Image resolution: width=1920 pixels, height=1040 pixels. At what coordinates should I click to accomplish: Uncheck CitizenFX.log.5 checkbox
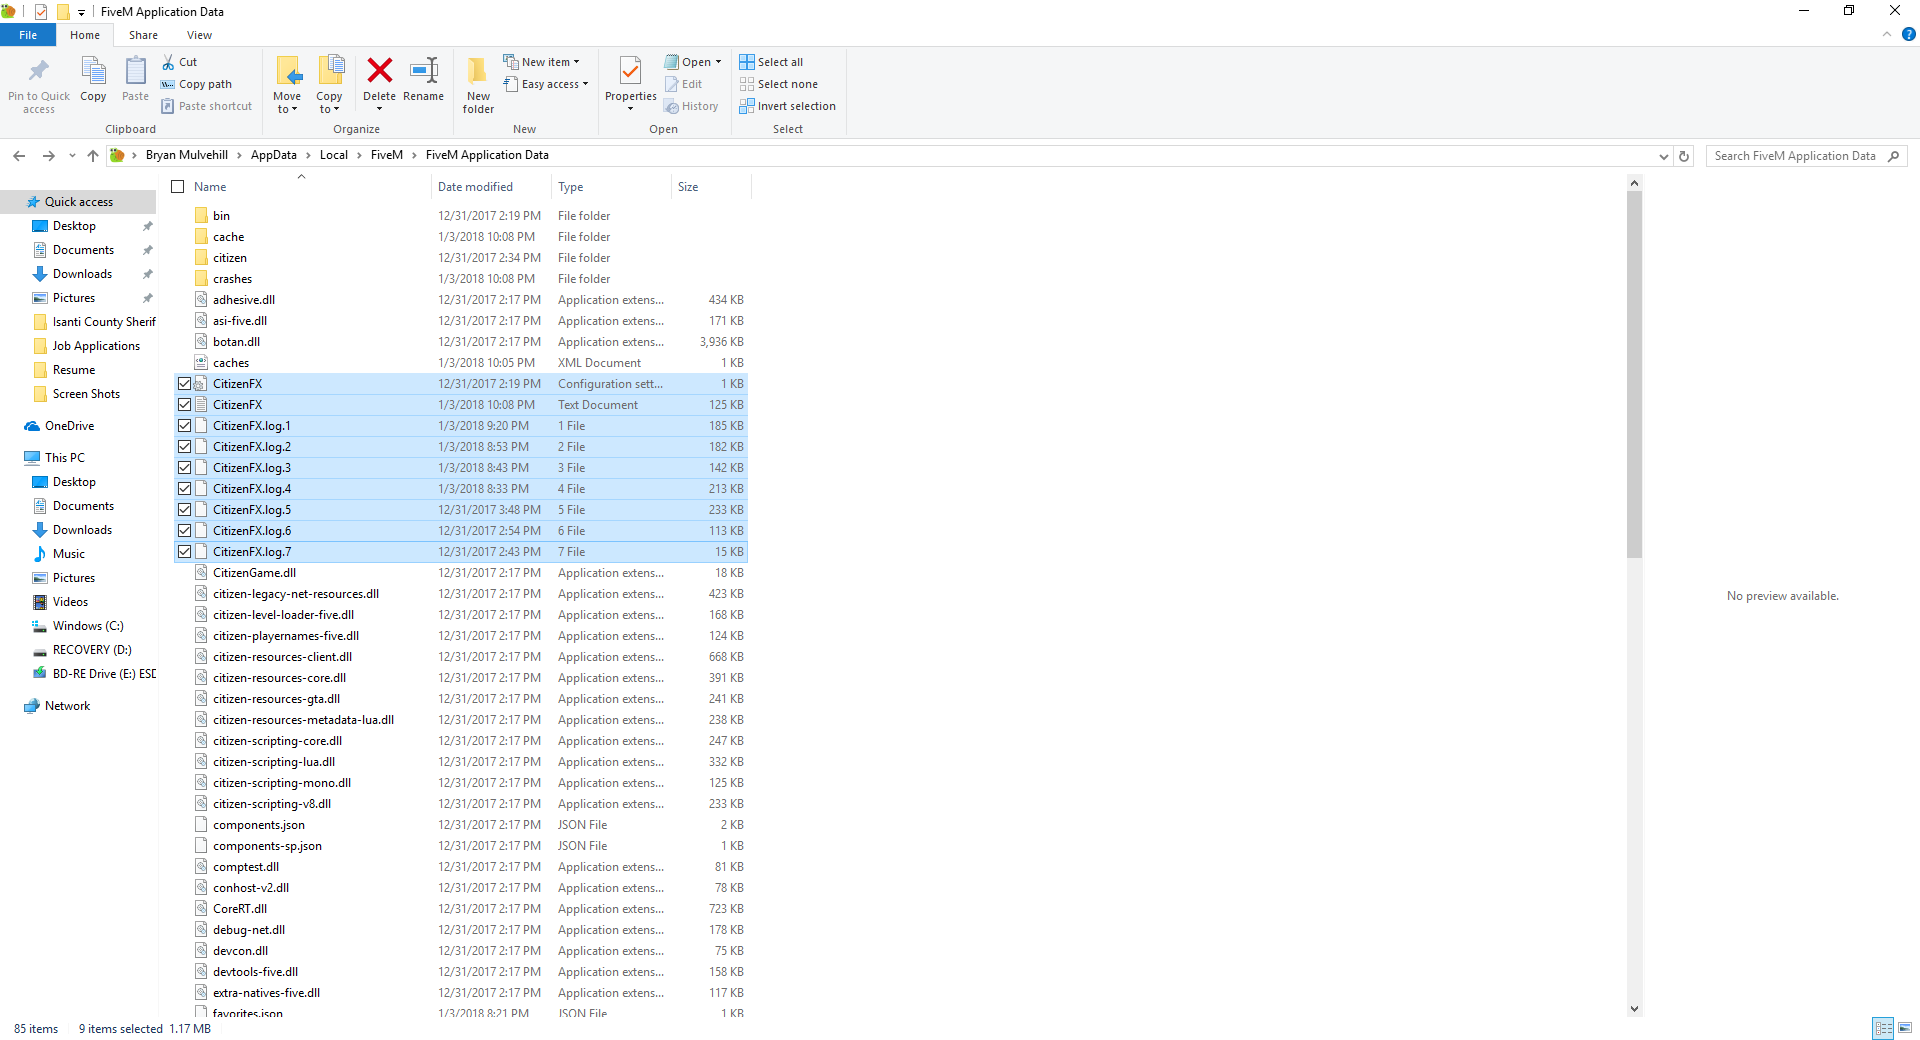[184, 510]
